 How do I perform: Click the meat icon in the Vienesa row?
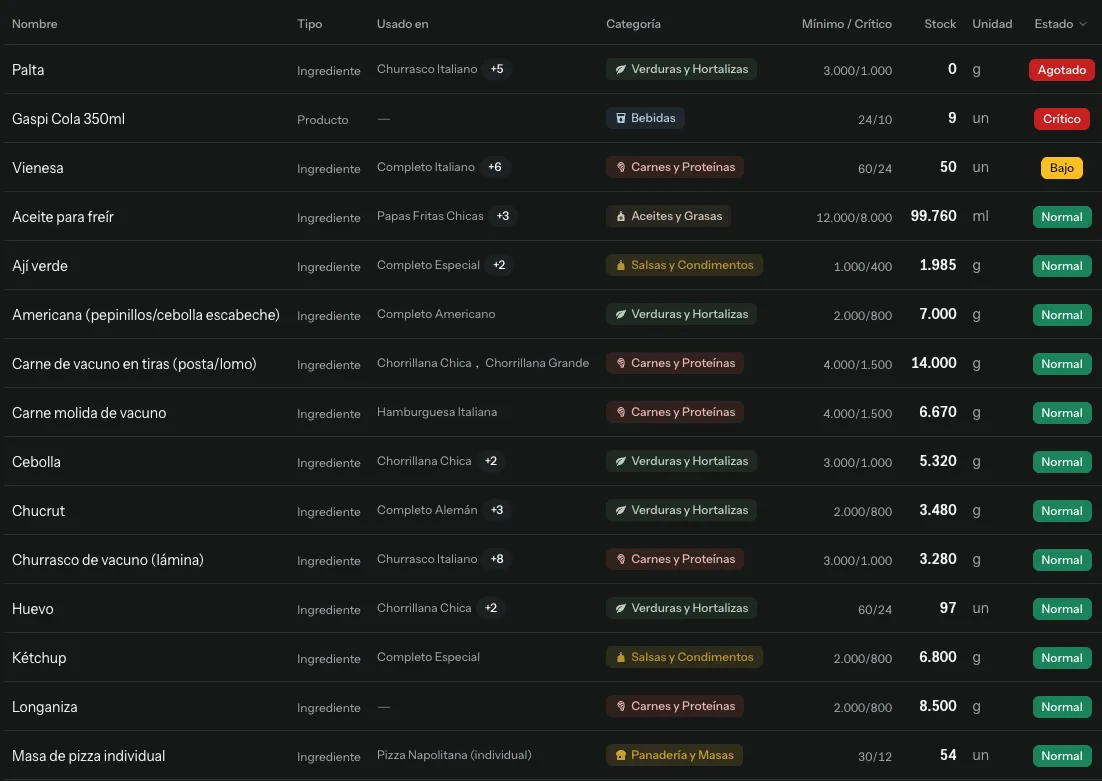[x=621, y=167]
